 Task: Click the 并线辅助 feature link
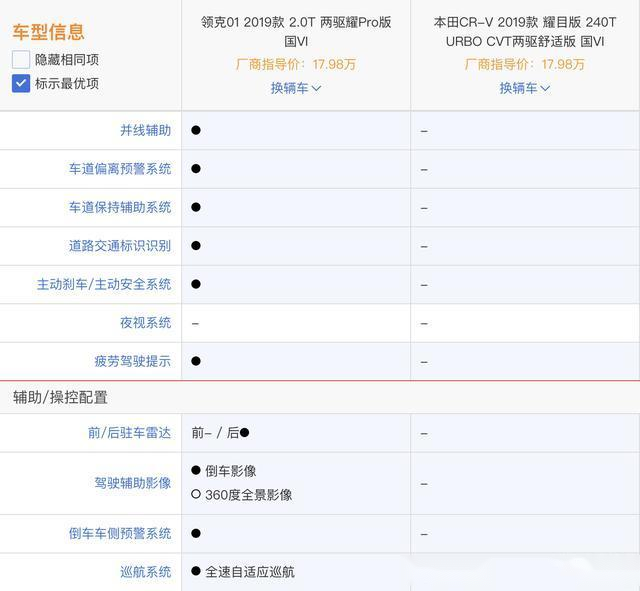(x=145, y=130)
